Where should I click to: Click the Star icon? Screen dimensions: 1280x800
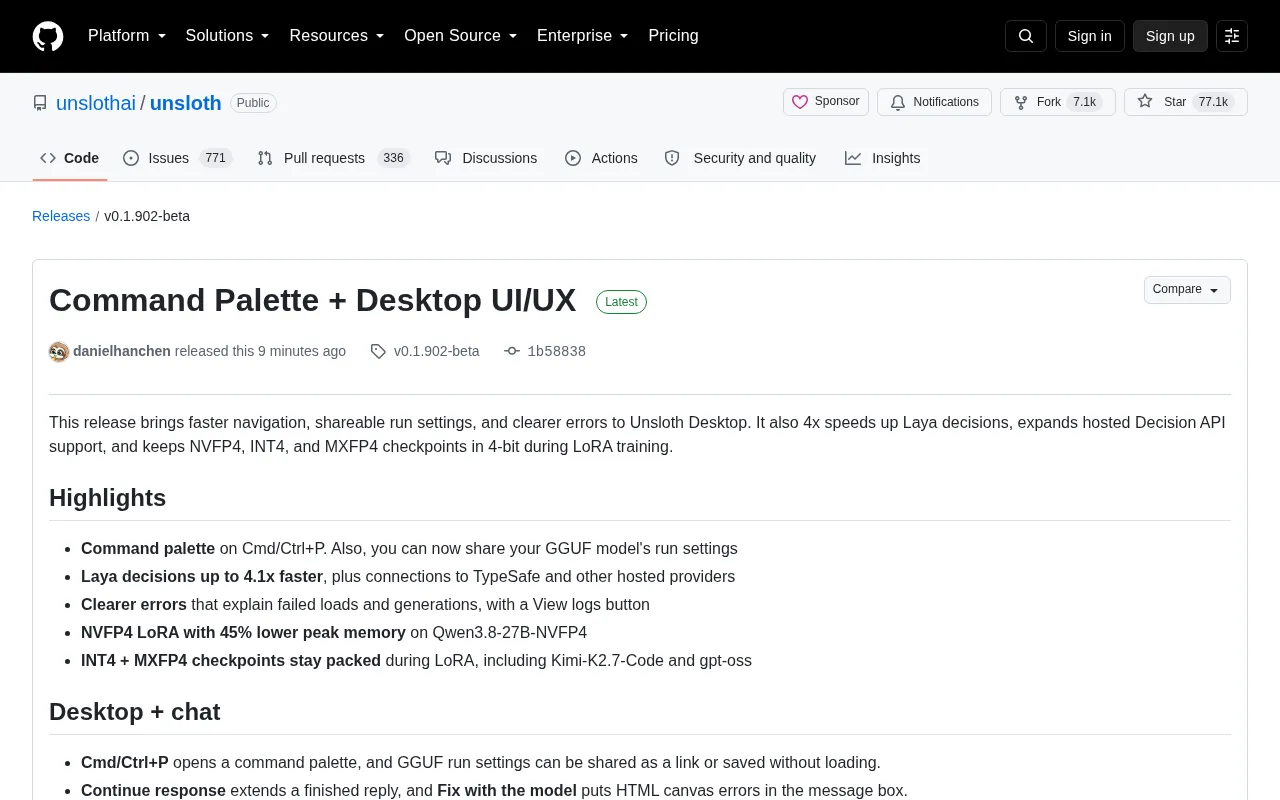pyautogui.click(x=1145, y=102)
